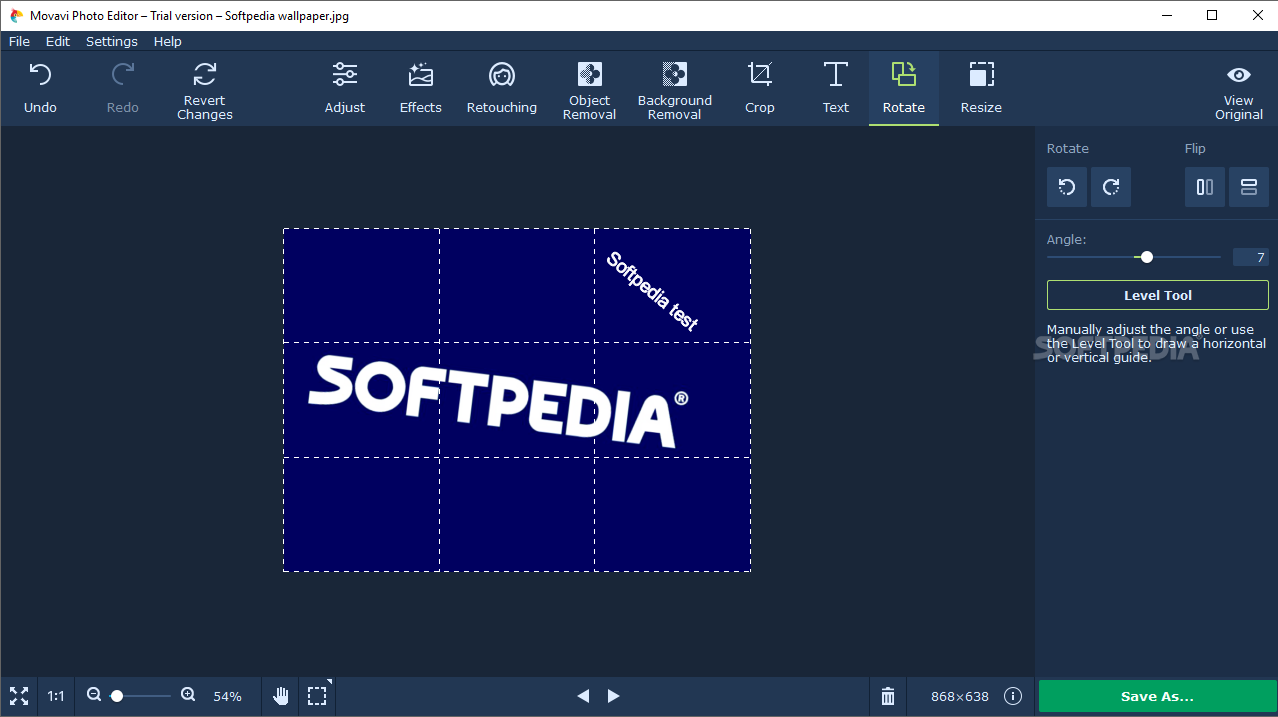Open the Effects panel

(421, 88)
